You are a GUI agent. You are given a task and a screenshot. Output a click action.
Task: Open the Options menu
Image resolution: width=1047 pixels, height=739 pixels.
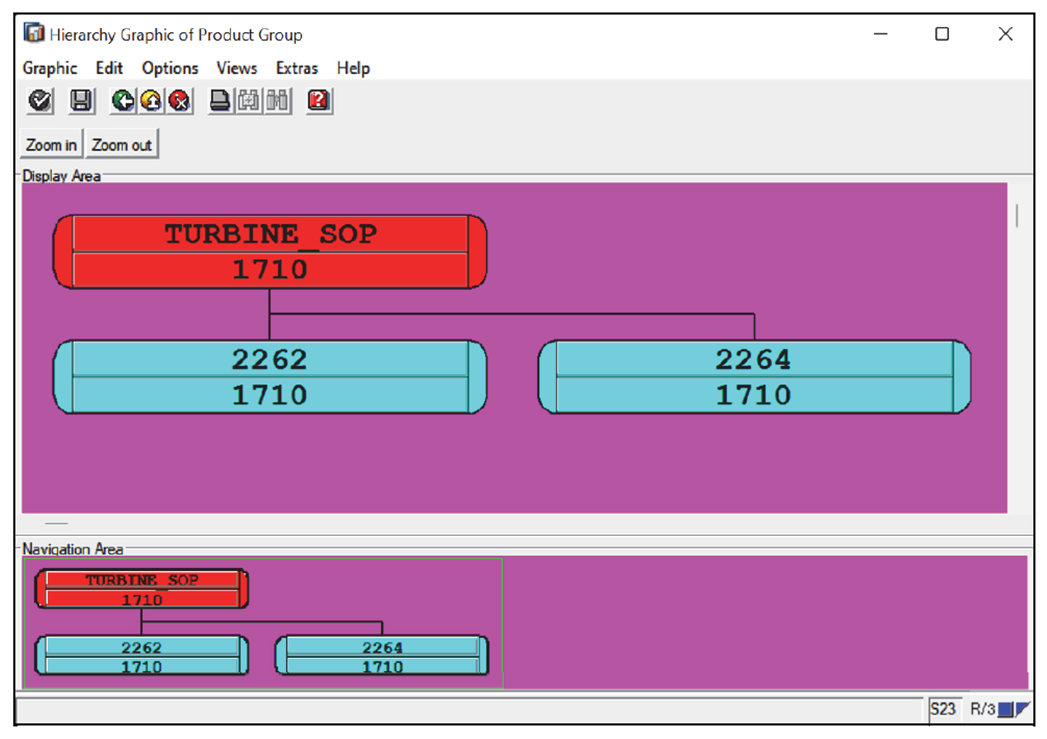coord(170,68)
